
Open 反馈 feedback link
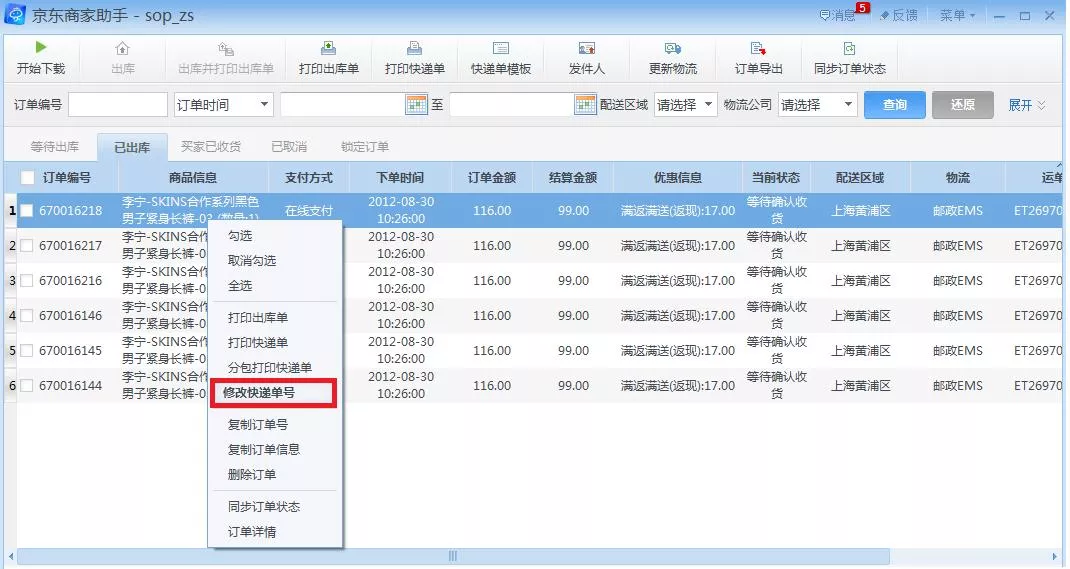coord(898,15)
